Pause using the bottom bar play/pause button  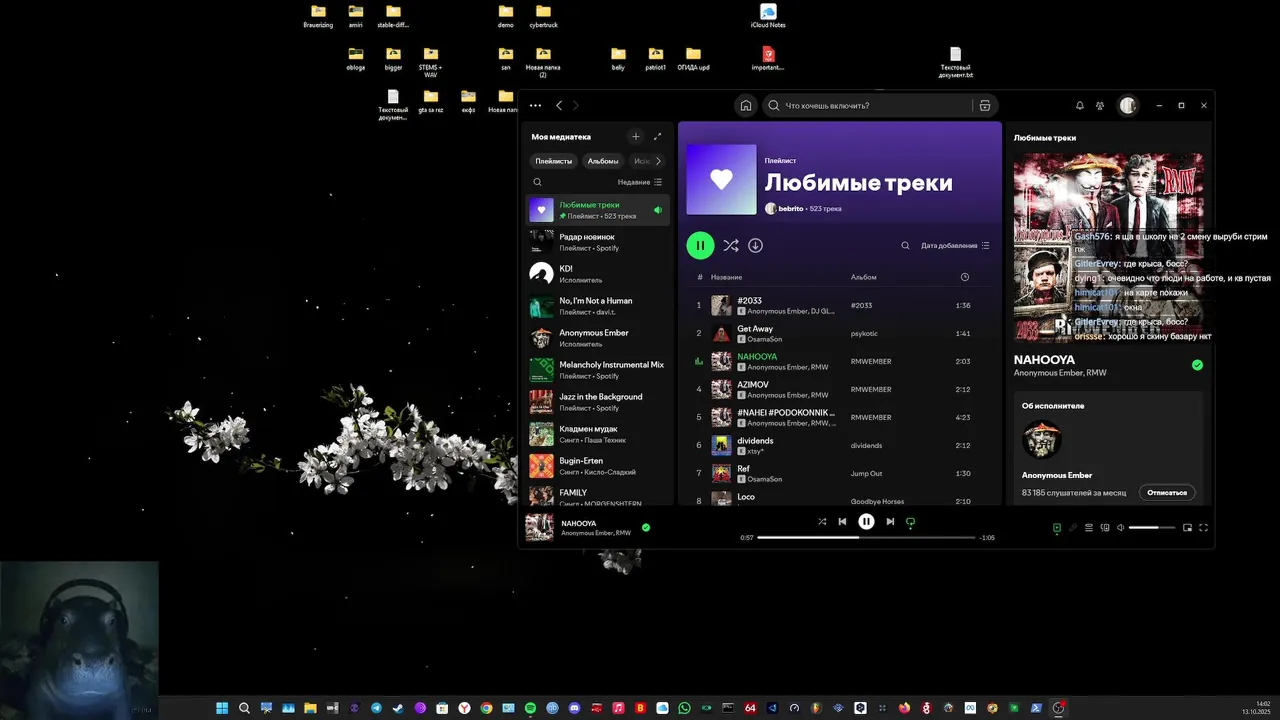866,521
